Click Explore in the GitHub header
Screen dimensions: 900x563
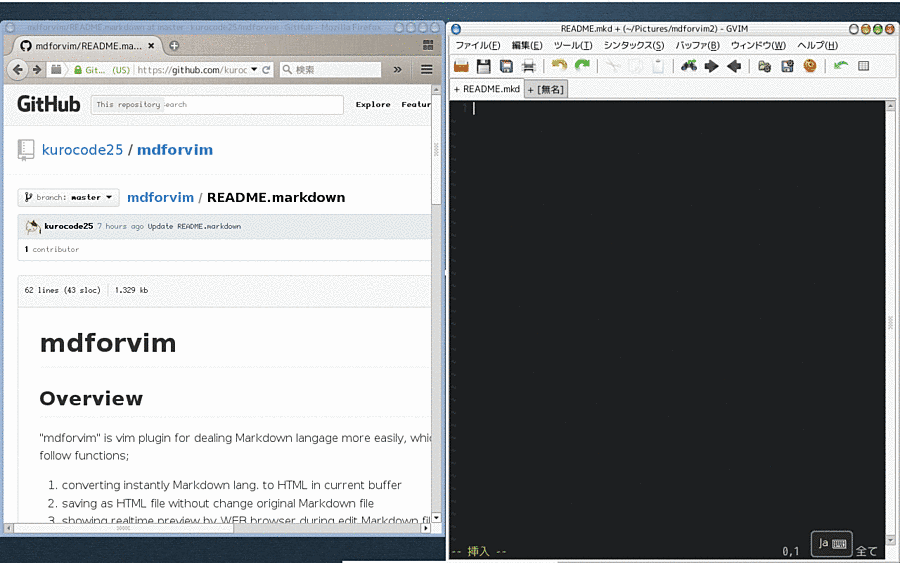pyautogui.click(x=373, y=104)
